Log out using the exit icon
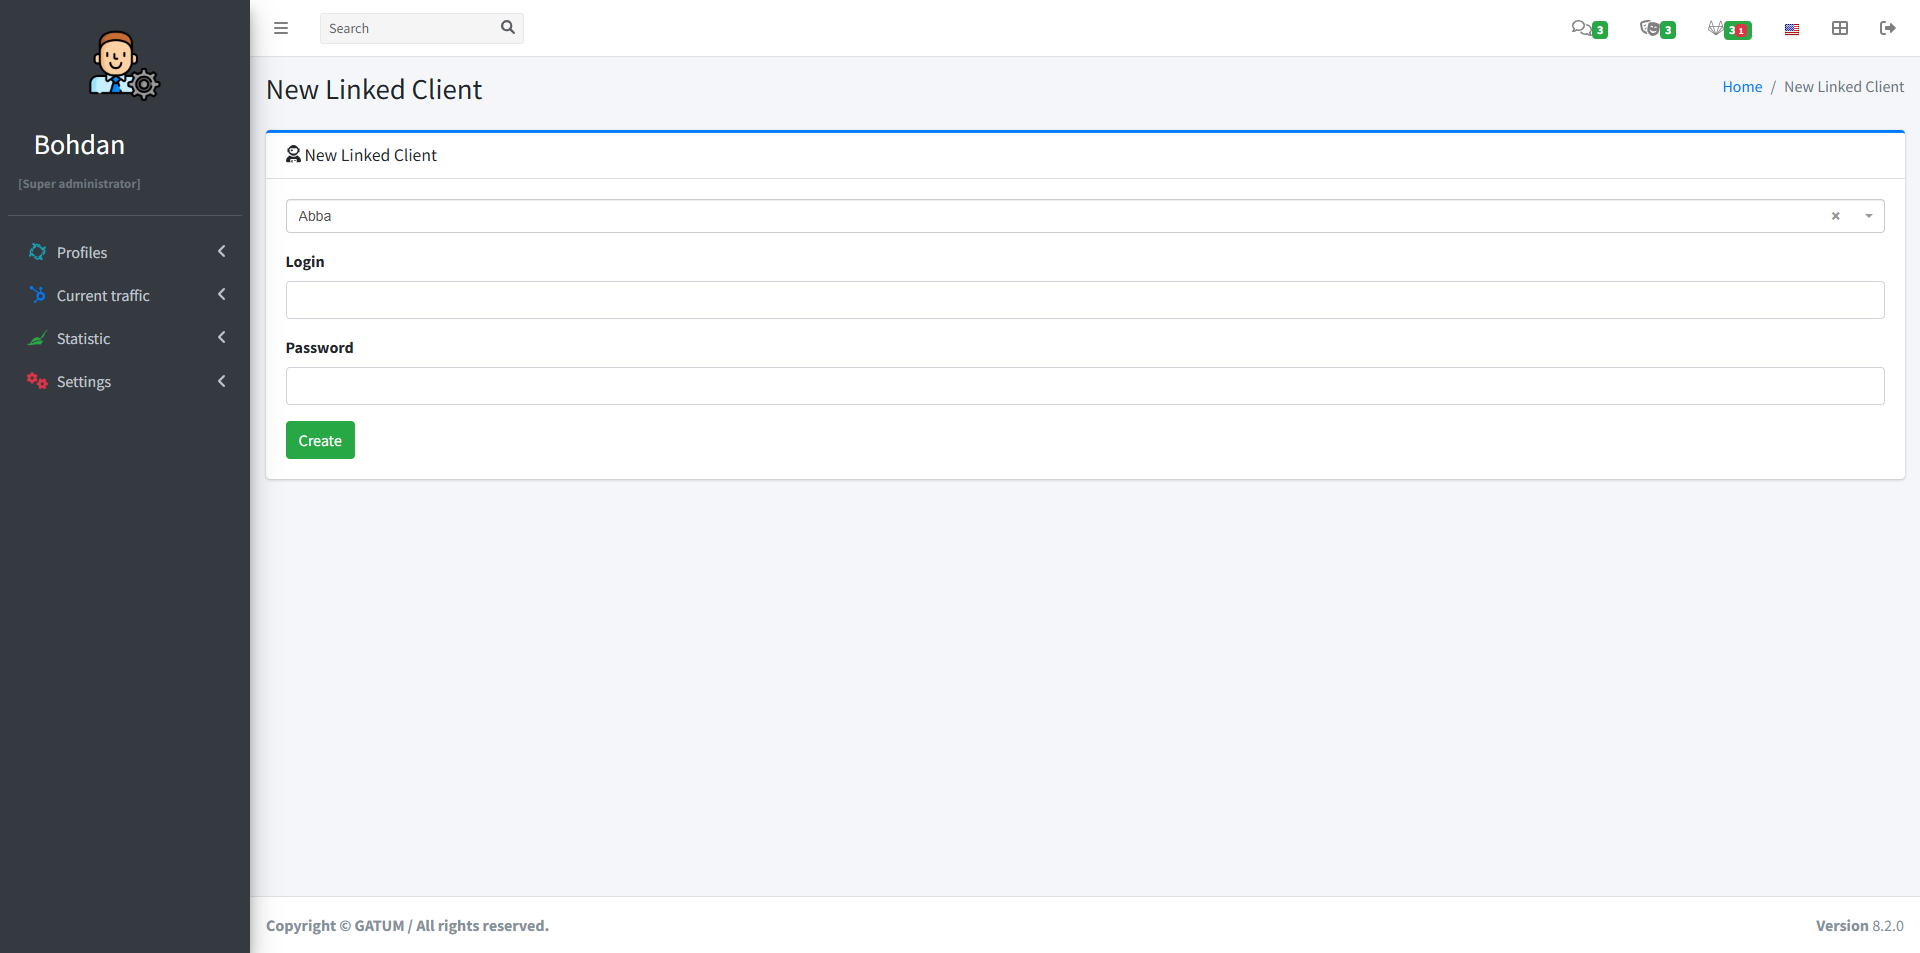 (1889, 28)
